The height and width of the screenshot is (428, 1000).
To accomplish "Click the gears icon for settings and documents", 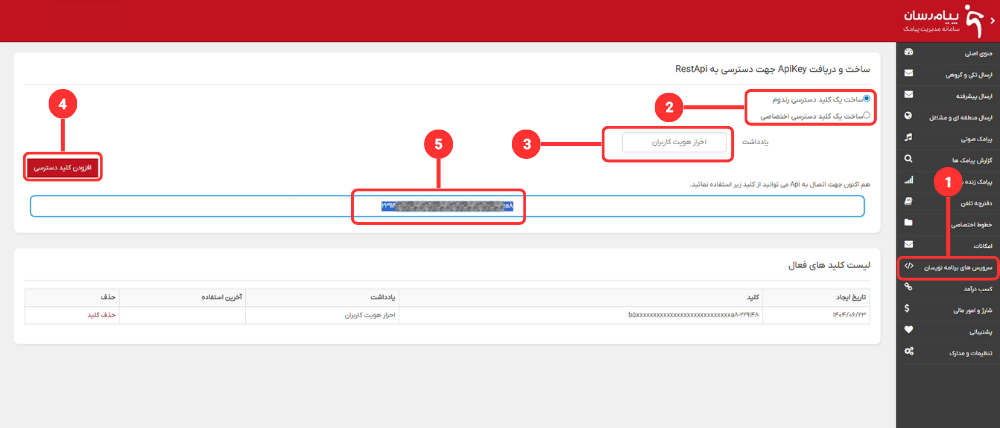I will tap(908, 352).
